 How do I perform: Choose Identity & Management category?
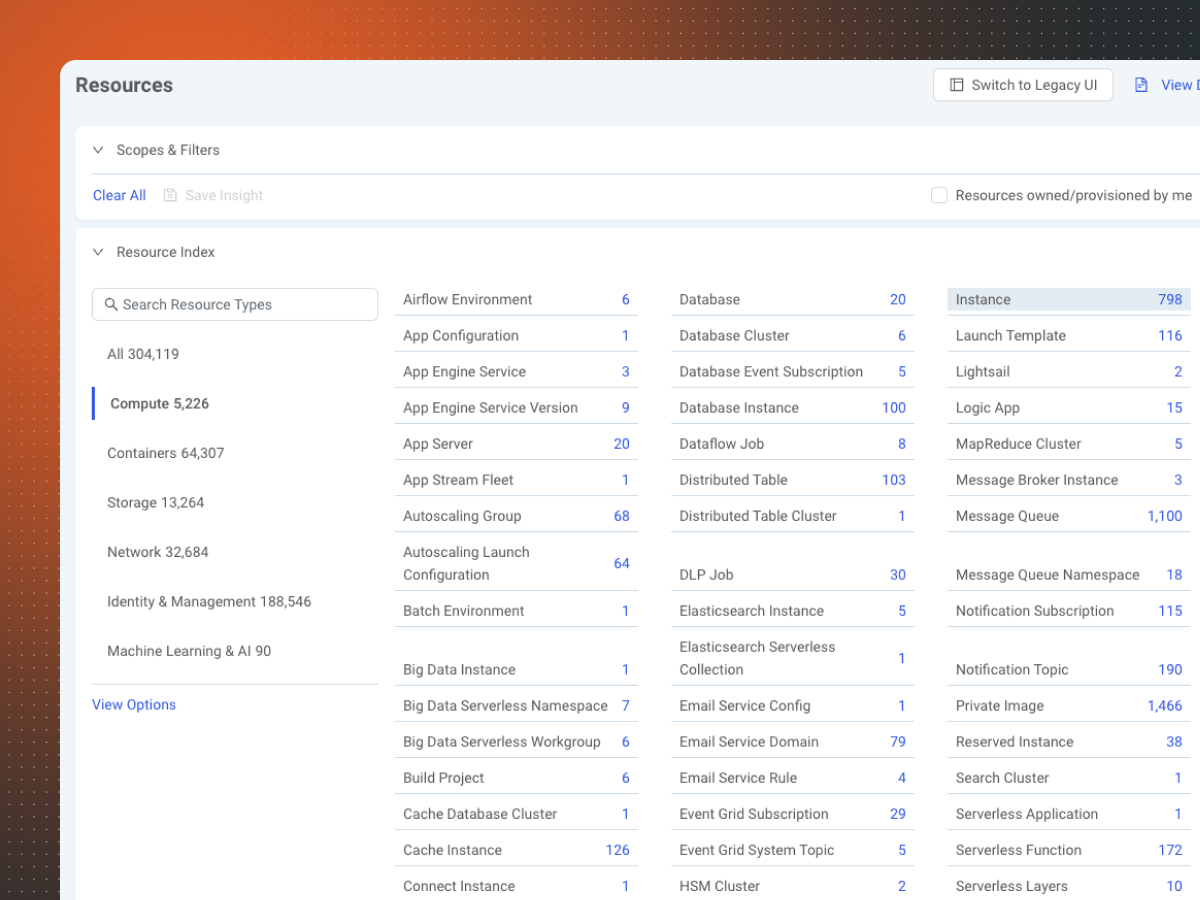209,602
